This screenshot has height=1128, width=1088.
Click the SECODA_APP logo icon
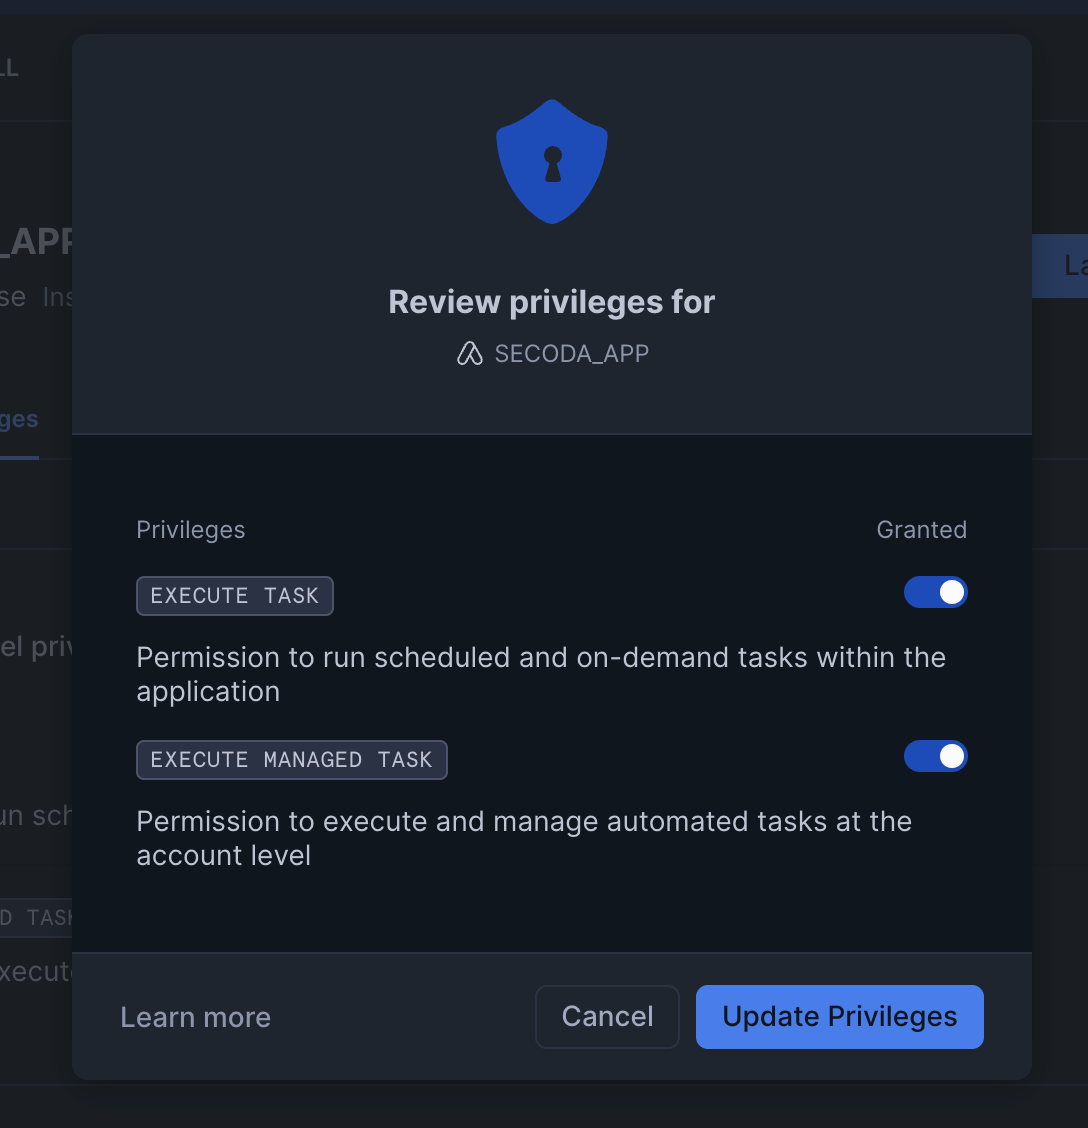[x=470, y=353]
